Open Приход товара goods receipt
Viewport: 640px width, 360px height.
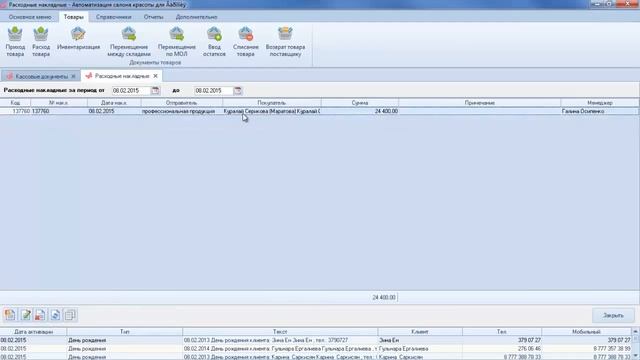click(x=15, y=41)
